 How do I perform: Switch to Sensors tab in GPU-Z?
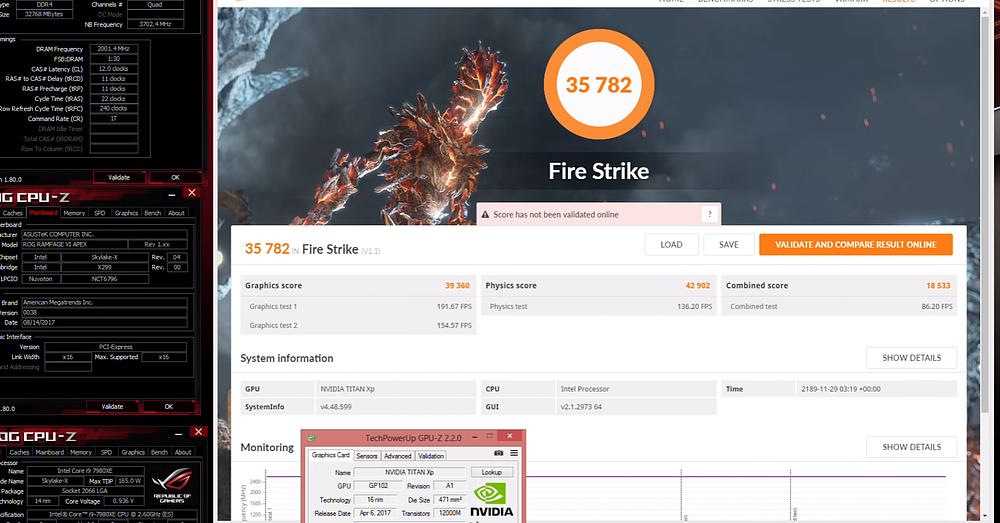click(x=367, y=456)
